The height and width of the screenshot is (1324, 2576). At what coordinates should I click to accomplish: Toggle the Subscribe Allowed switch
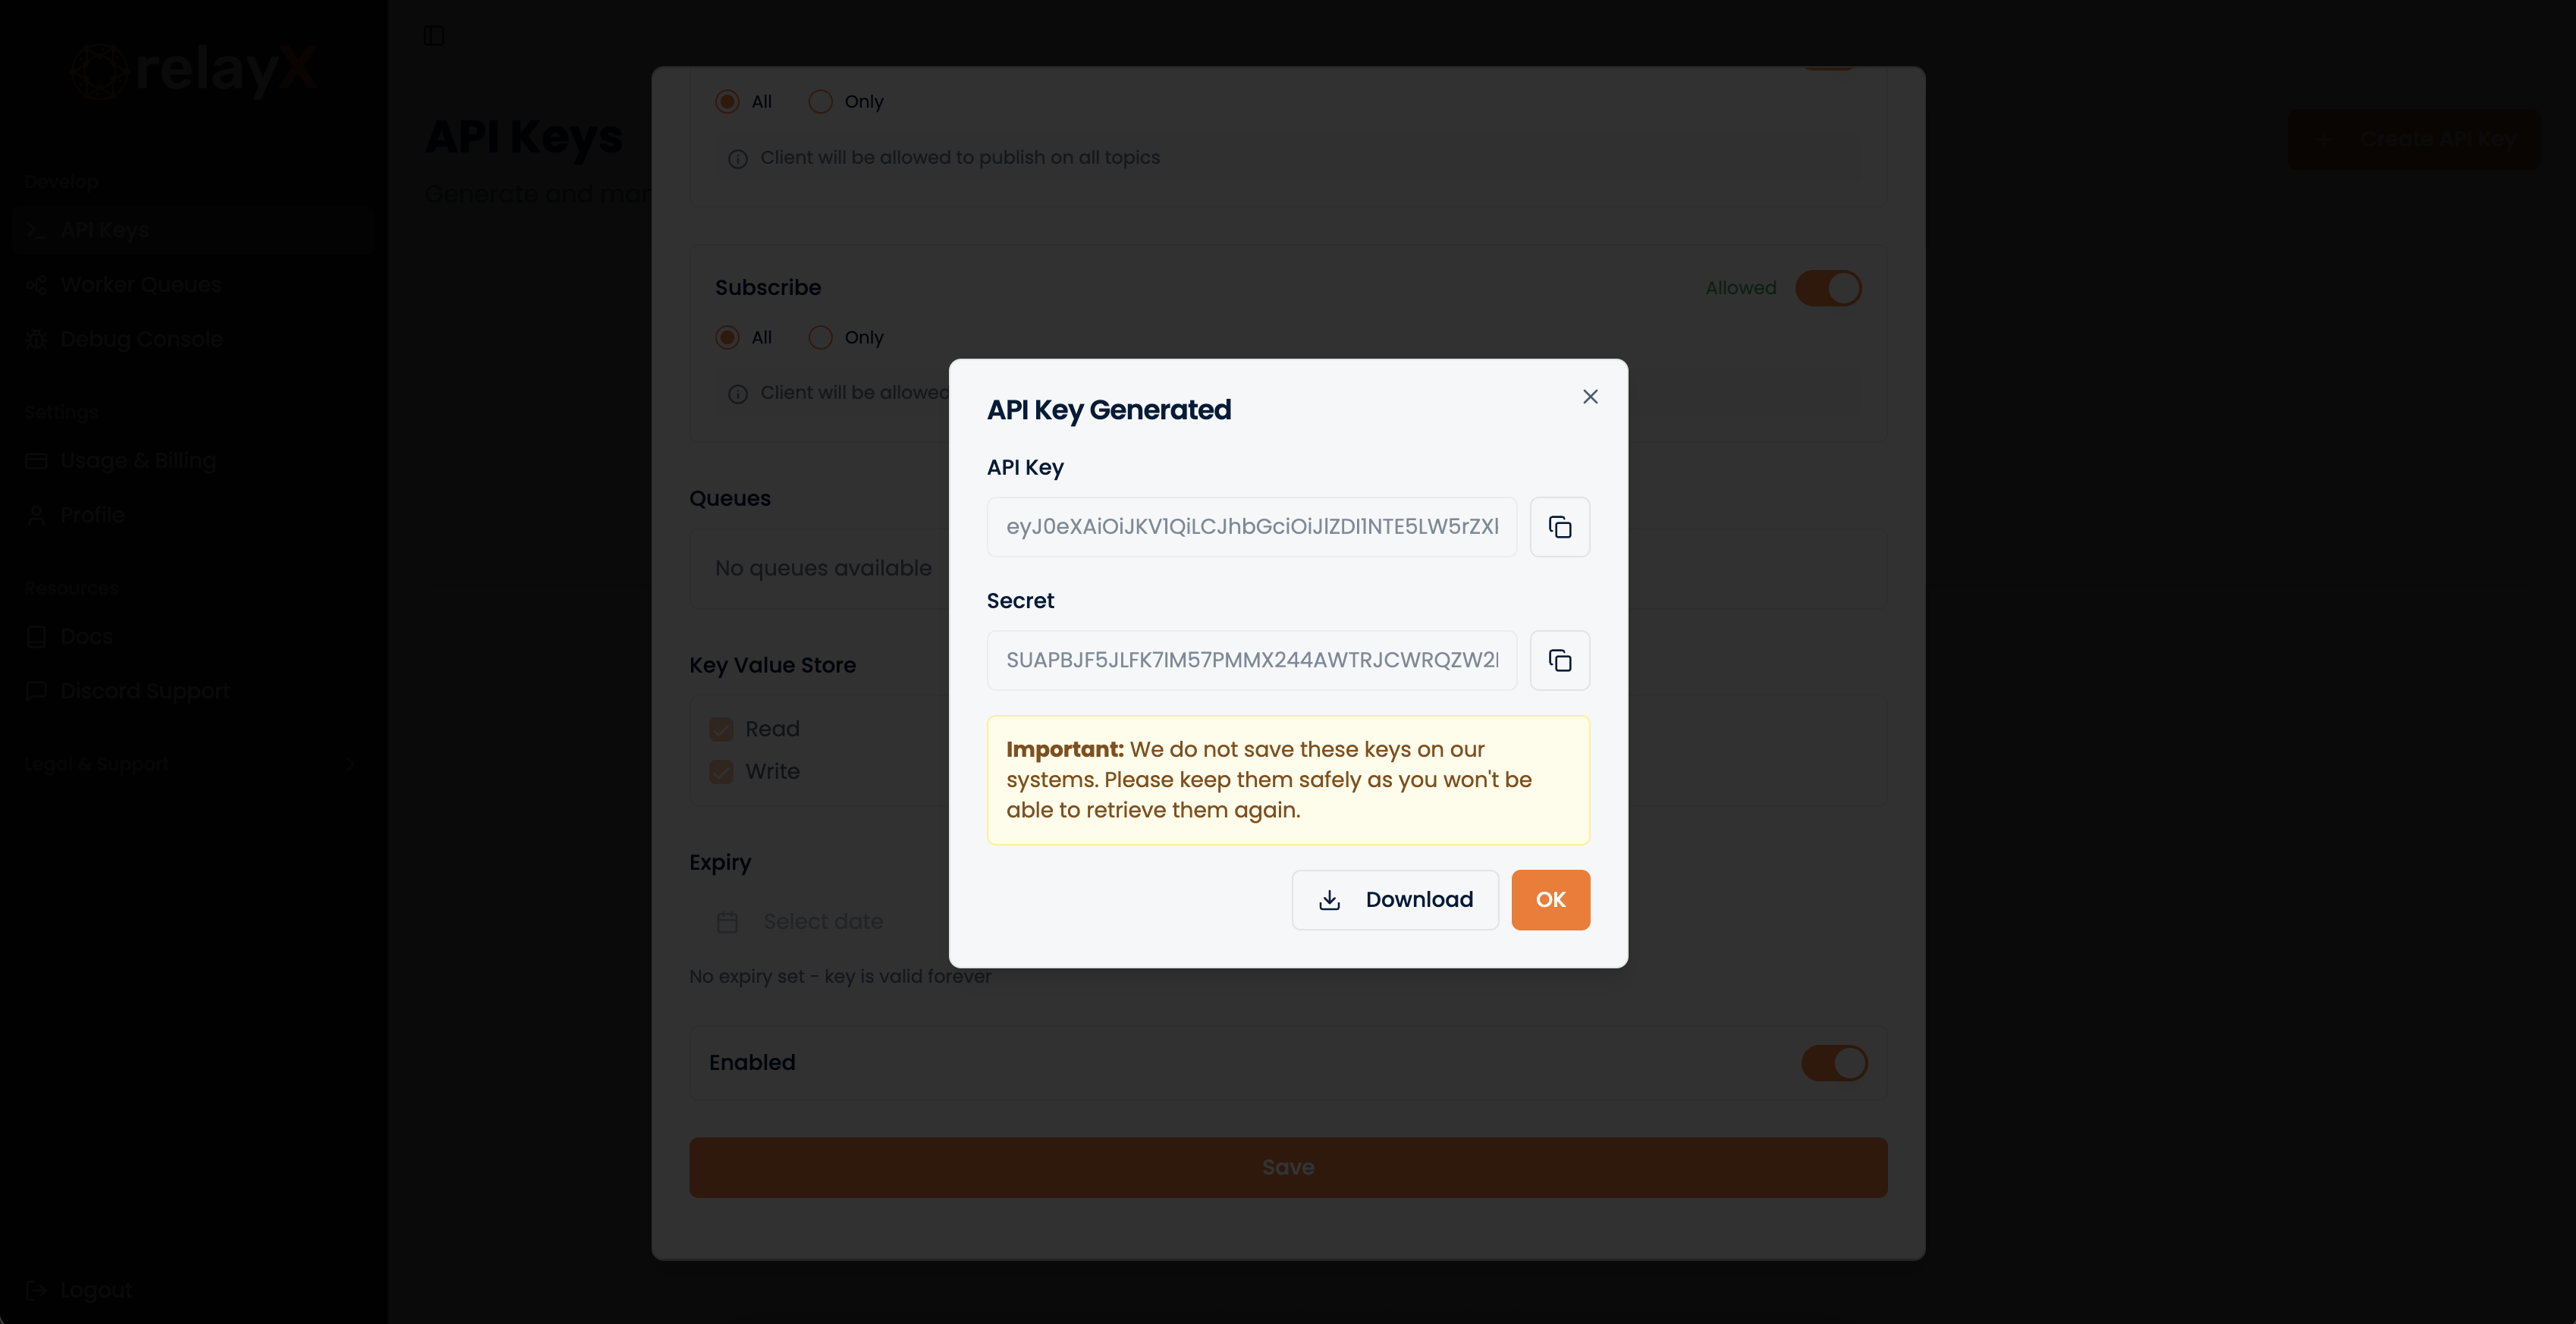tap(1828, 288)
